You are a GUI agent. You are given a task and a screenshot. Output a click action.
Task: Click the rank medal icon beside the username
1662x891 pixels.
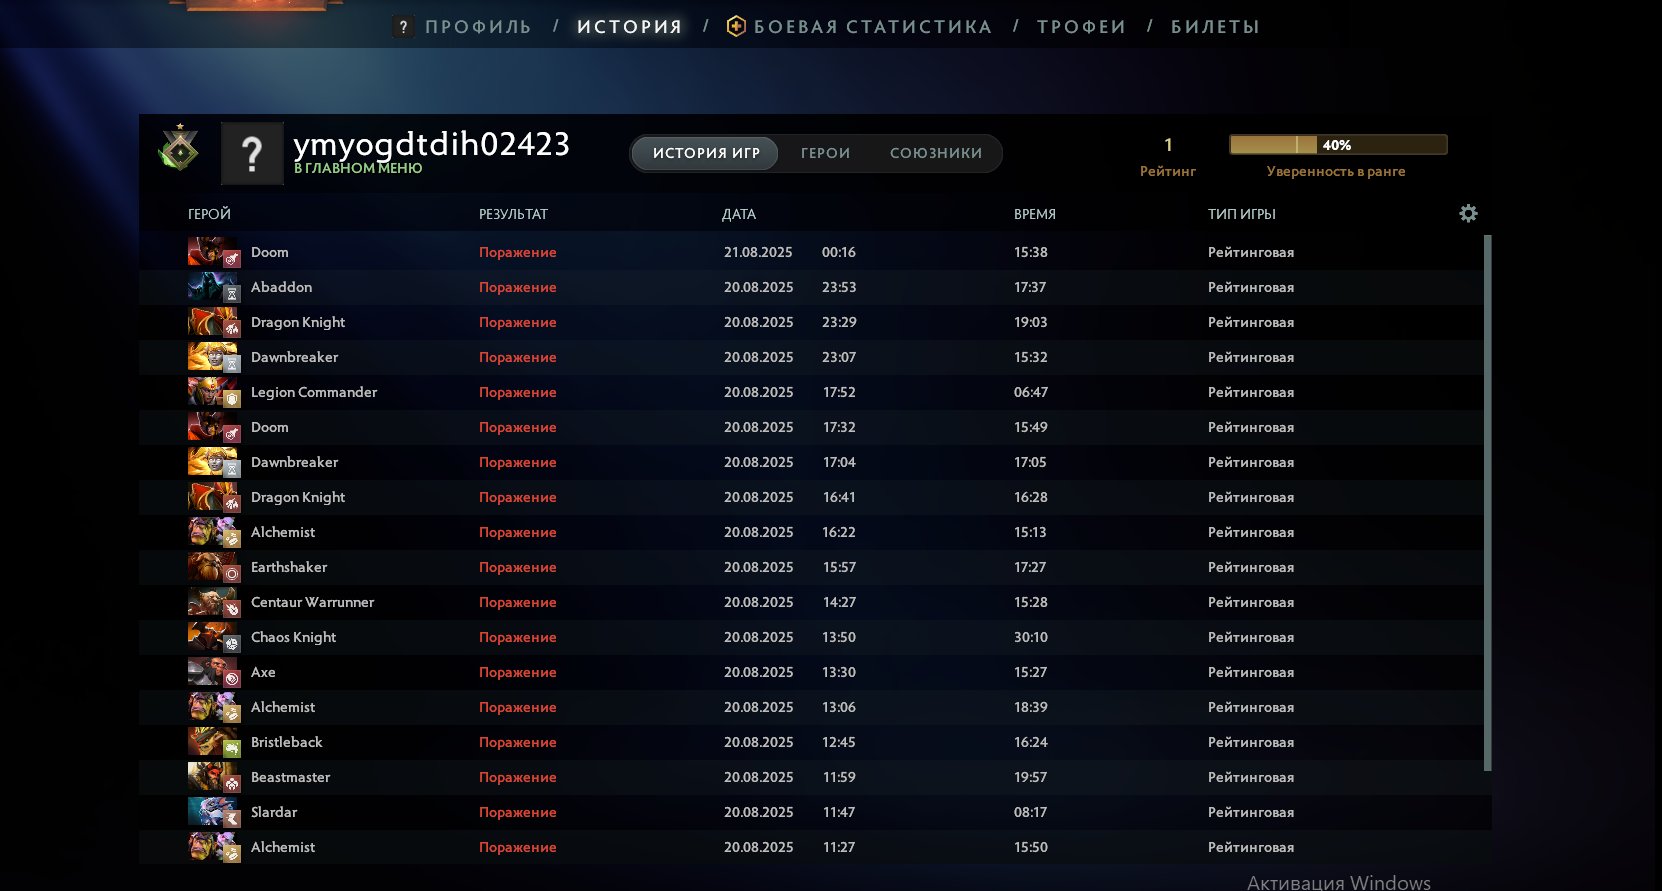tap(179, 150)
